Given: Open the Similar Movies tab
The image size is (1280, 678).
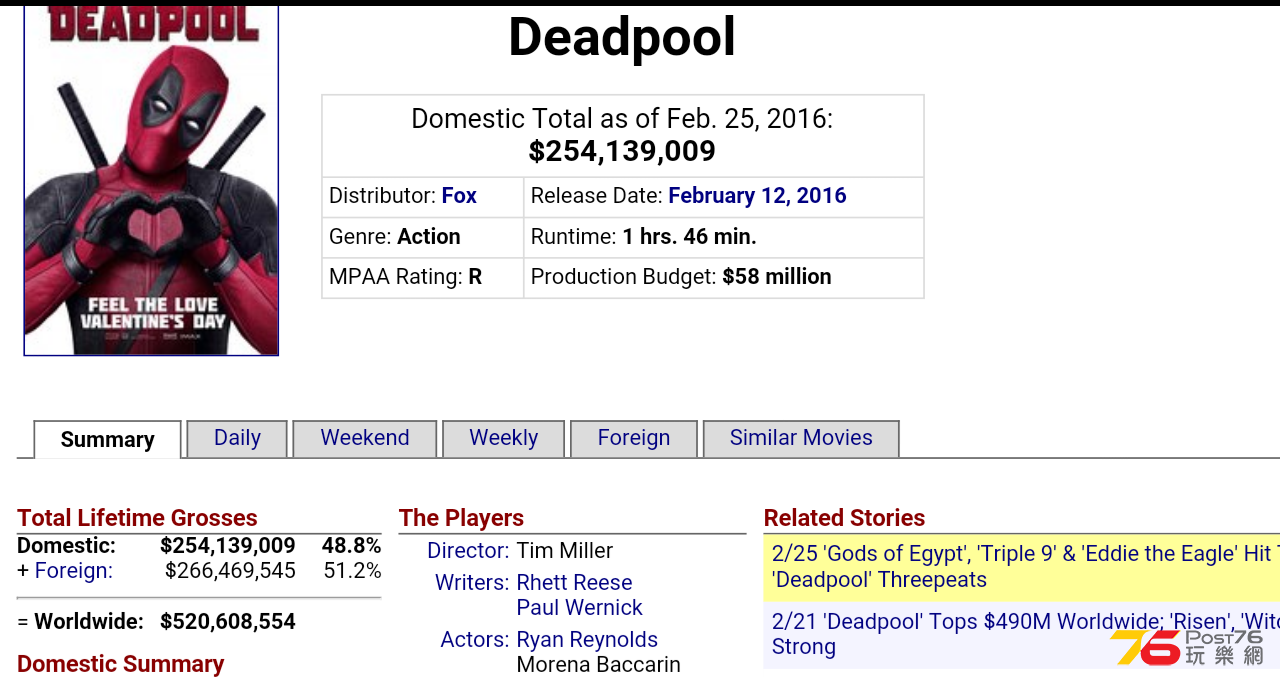Looking at the screenshot, I should coord(801,438).
